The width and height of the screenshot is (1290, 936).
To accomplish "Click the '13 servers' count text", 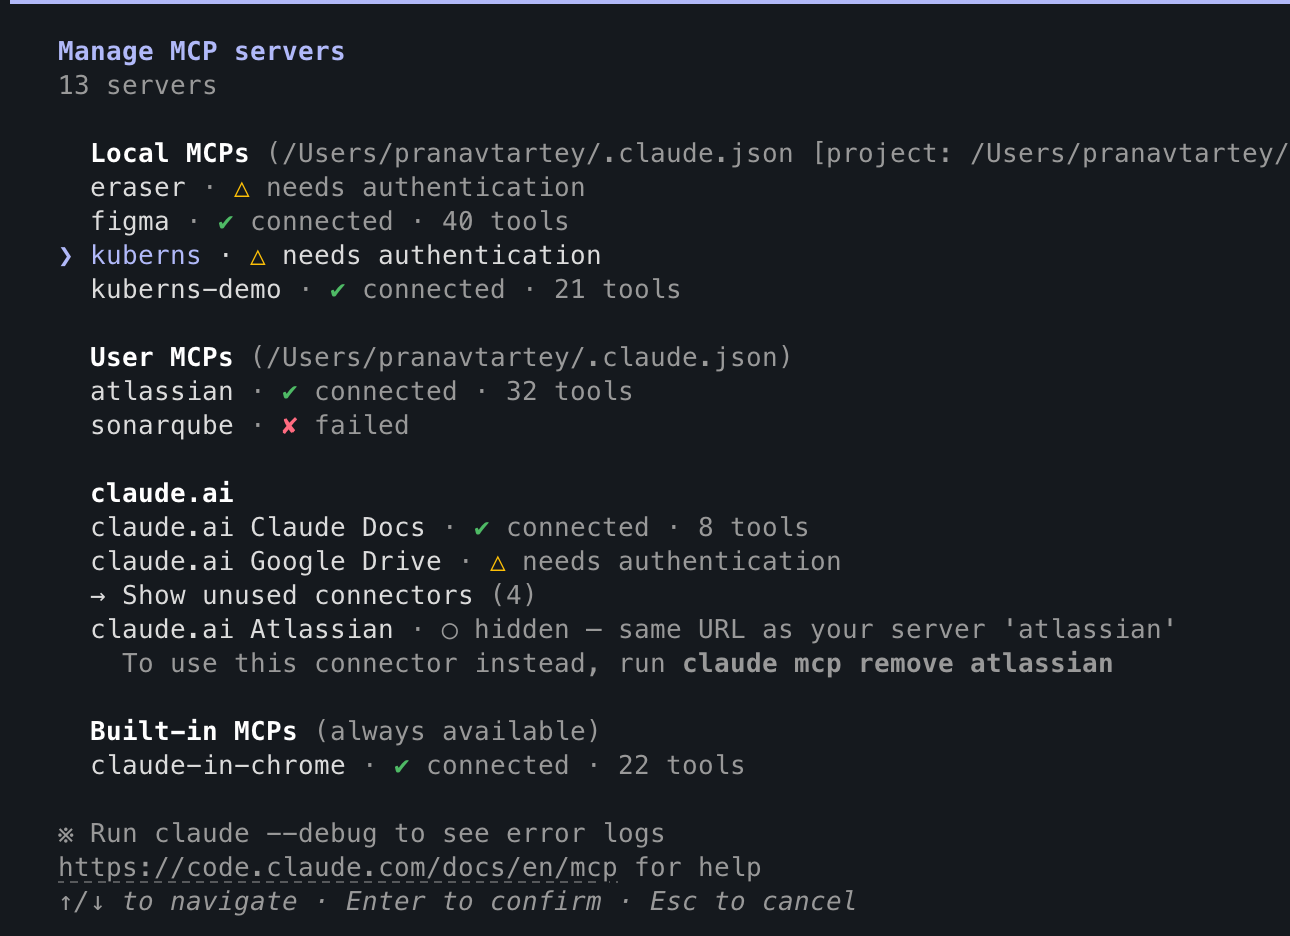I will tap(138, 86).
